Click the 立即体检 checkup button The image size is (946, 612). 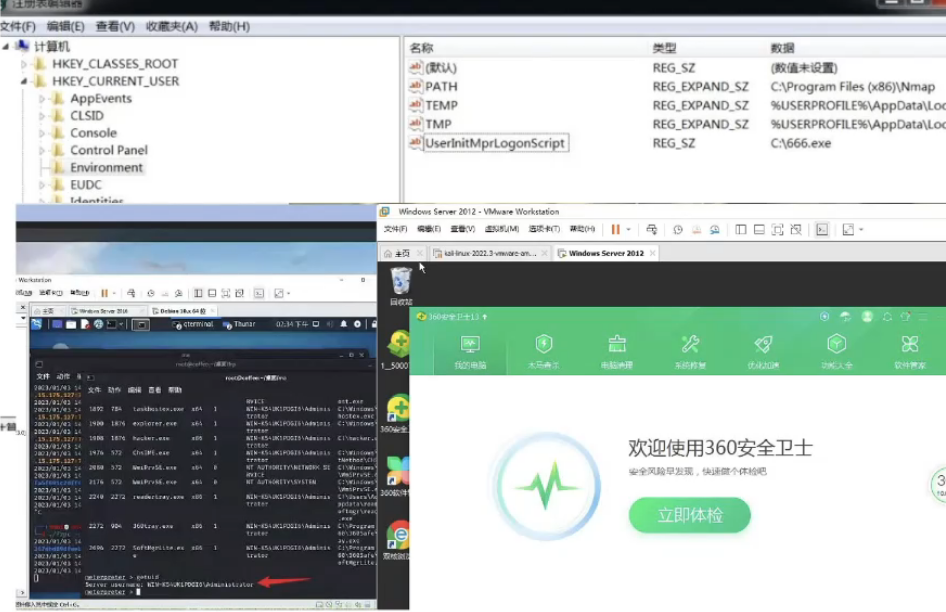coord(690,515)
